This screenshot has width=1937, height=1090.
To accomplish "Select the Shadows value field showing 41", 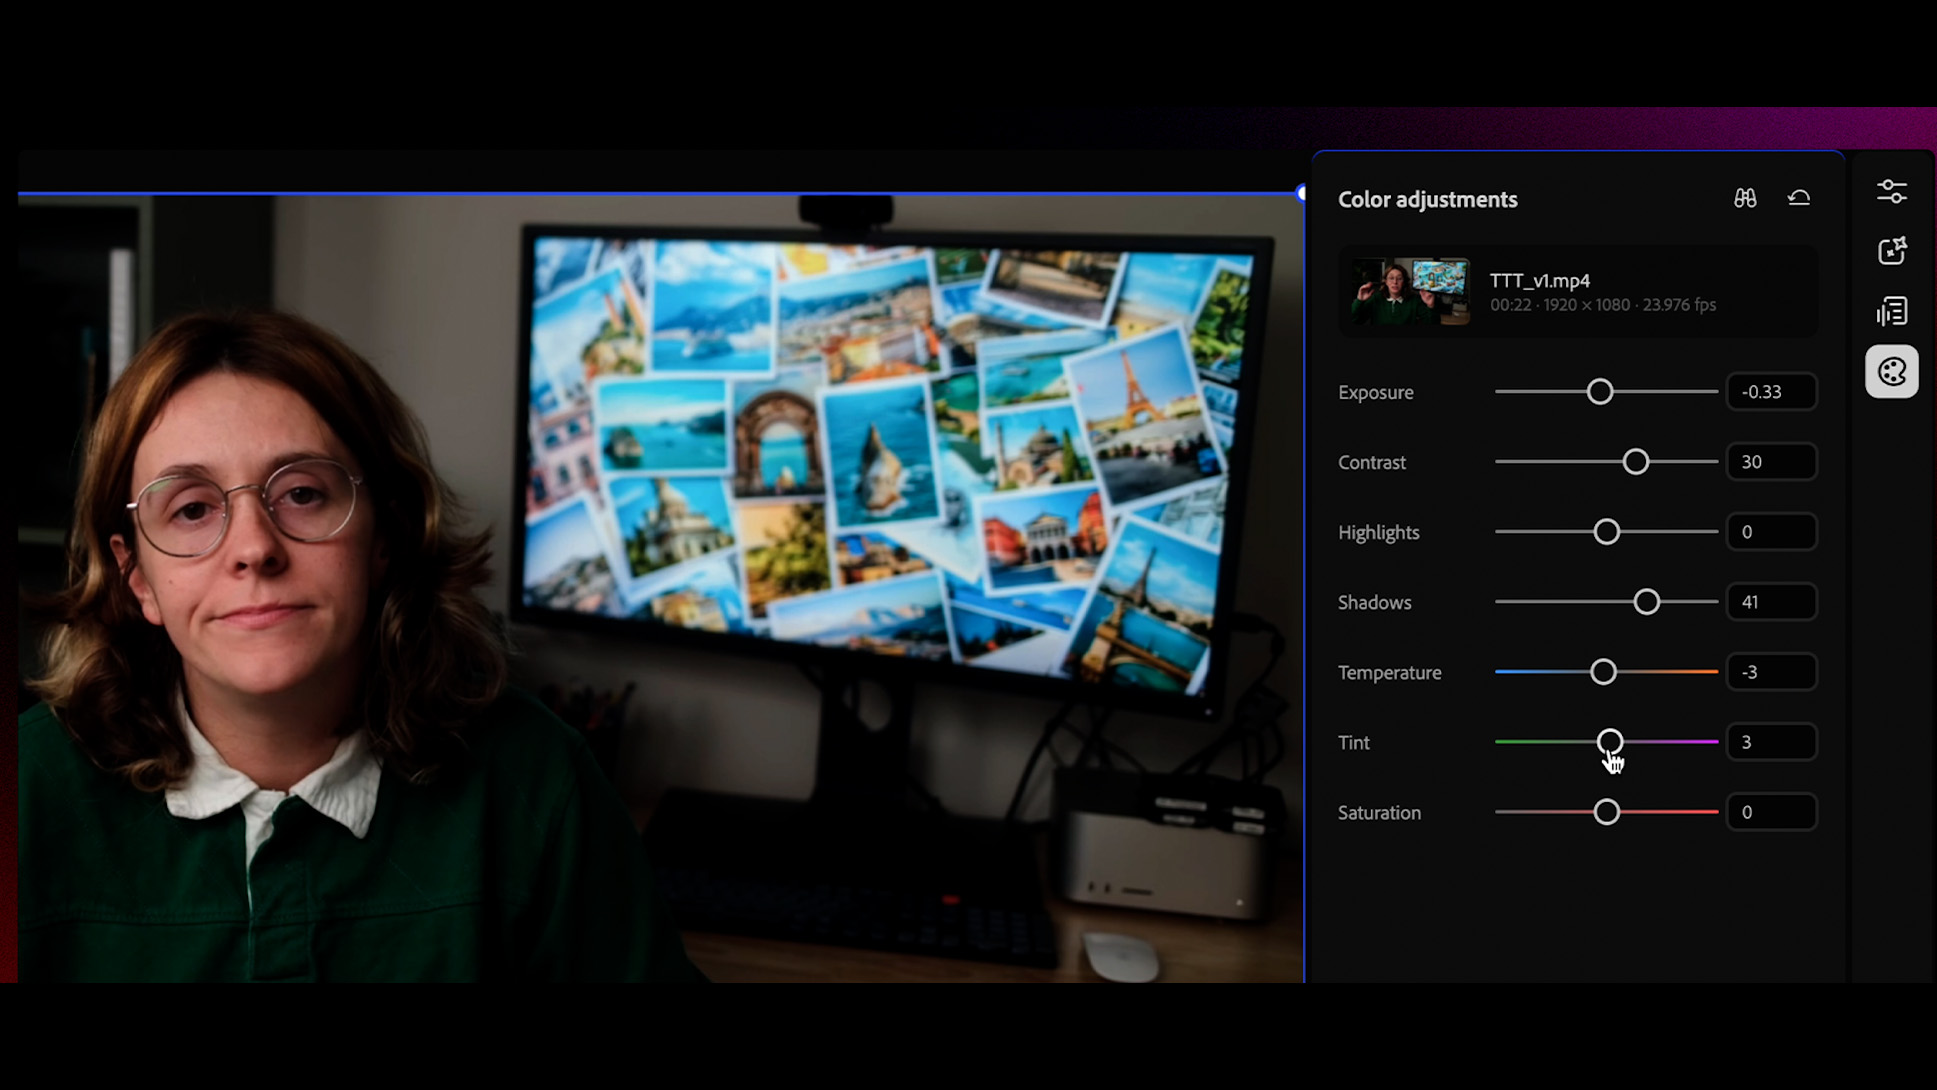I will [1770, 601].
